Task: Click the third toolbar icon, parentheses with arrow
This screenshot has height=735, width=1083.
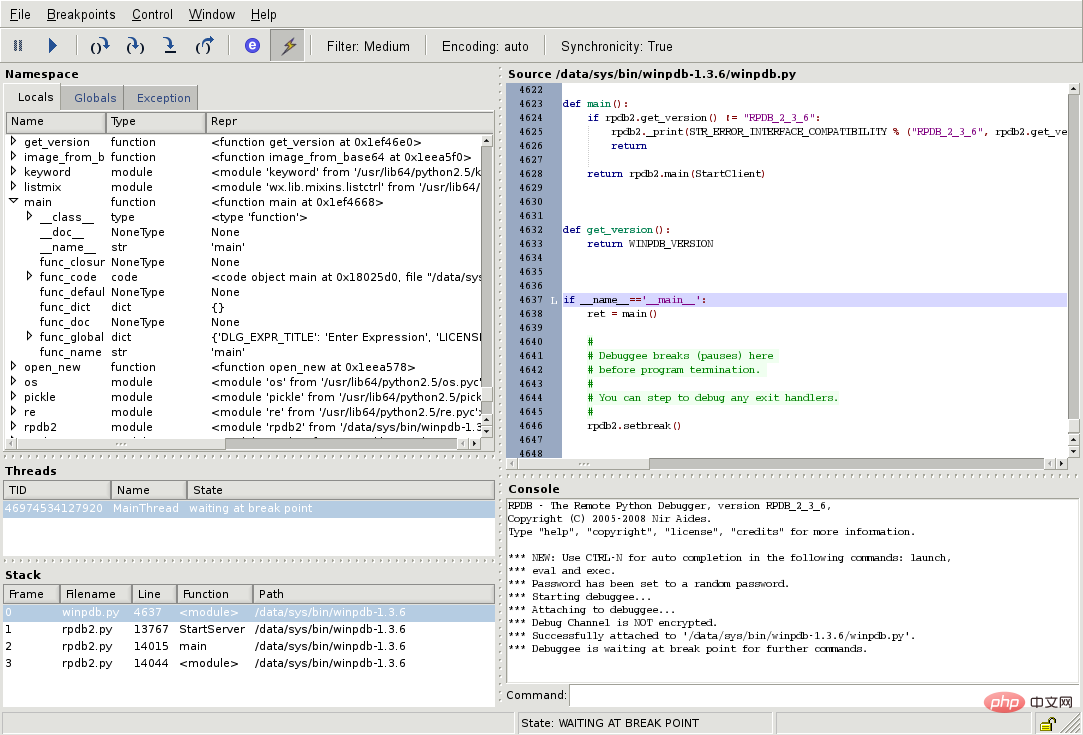Action: 100,46
